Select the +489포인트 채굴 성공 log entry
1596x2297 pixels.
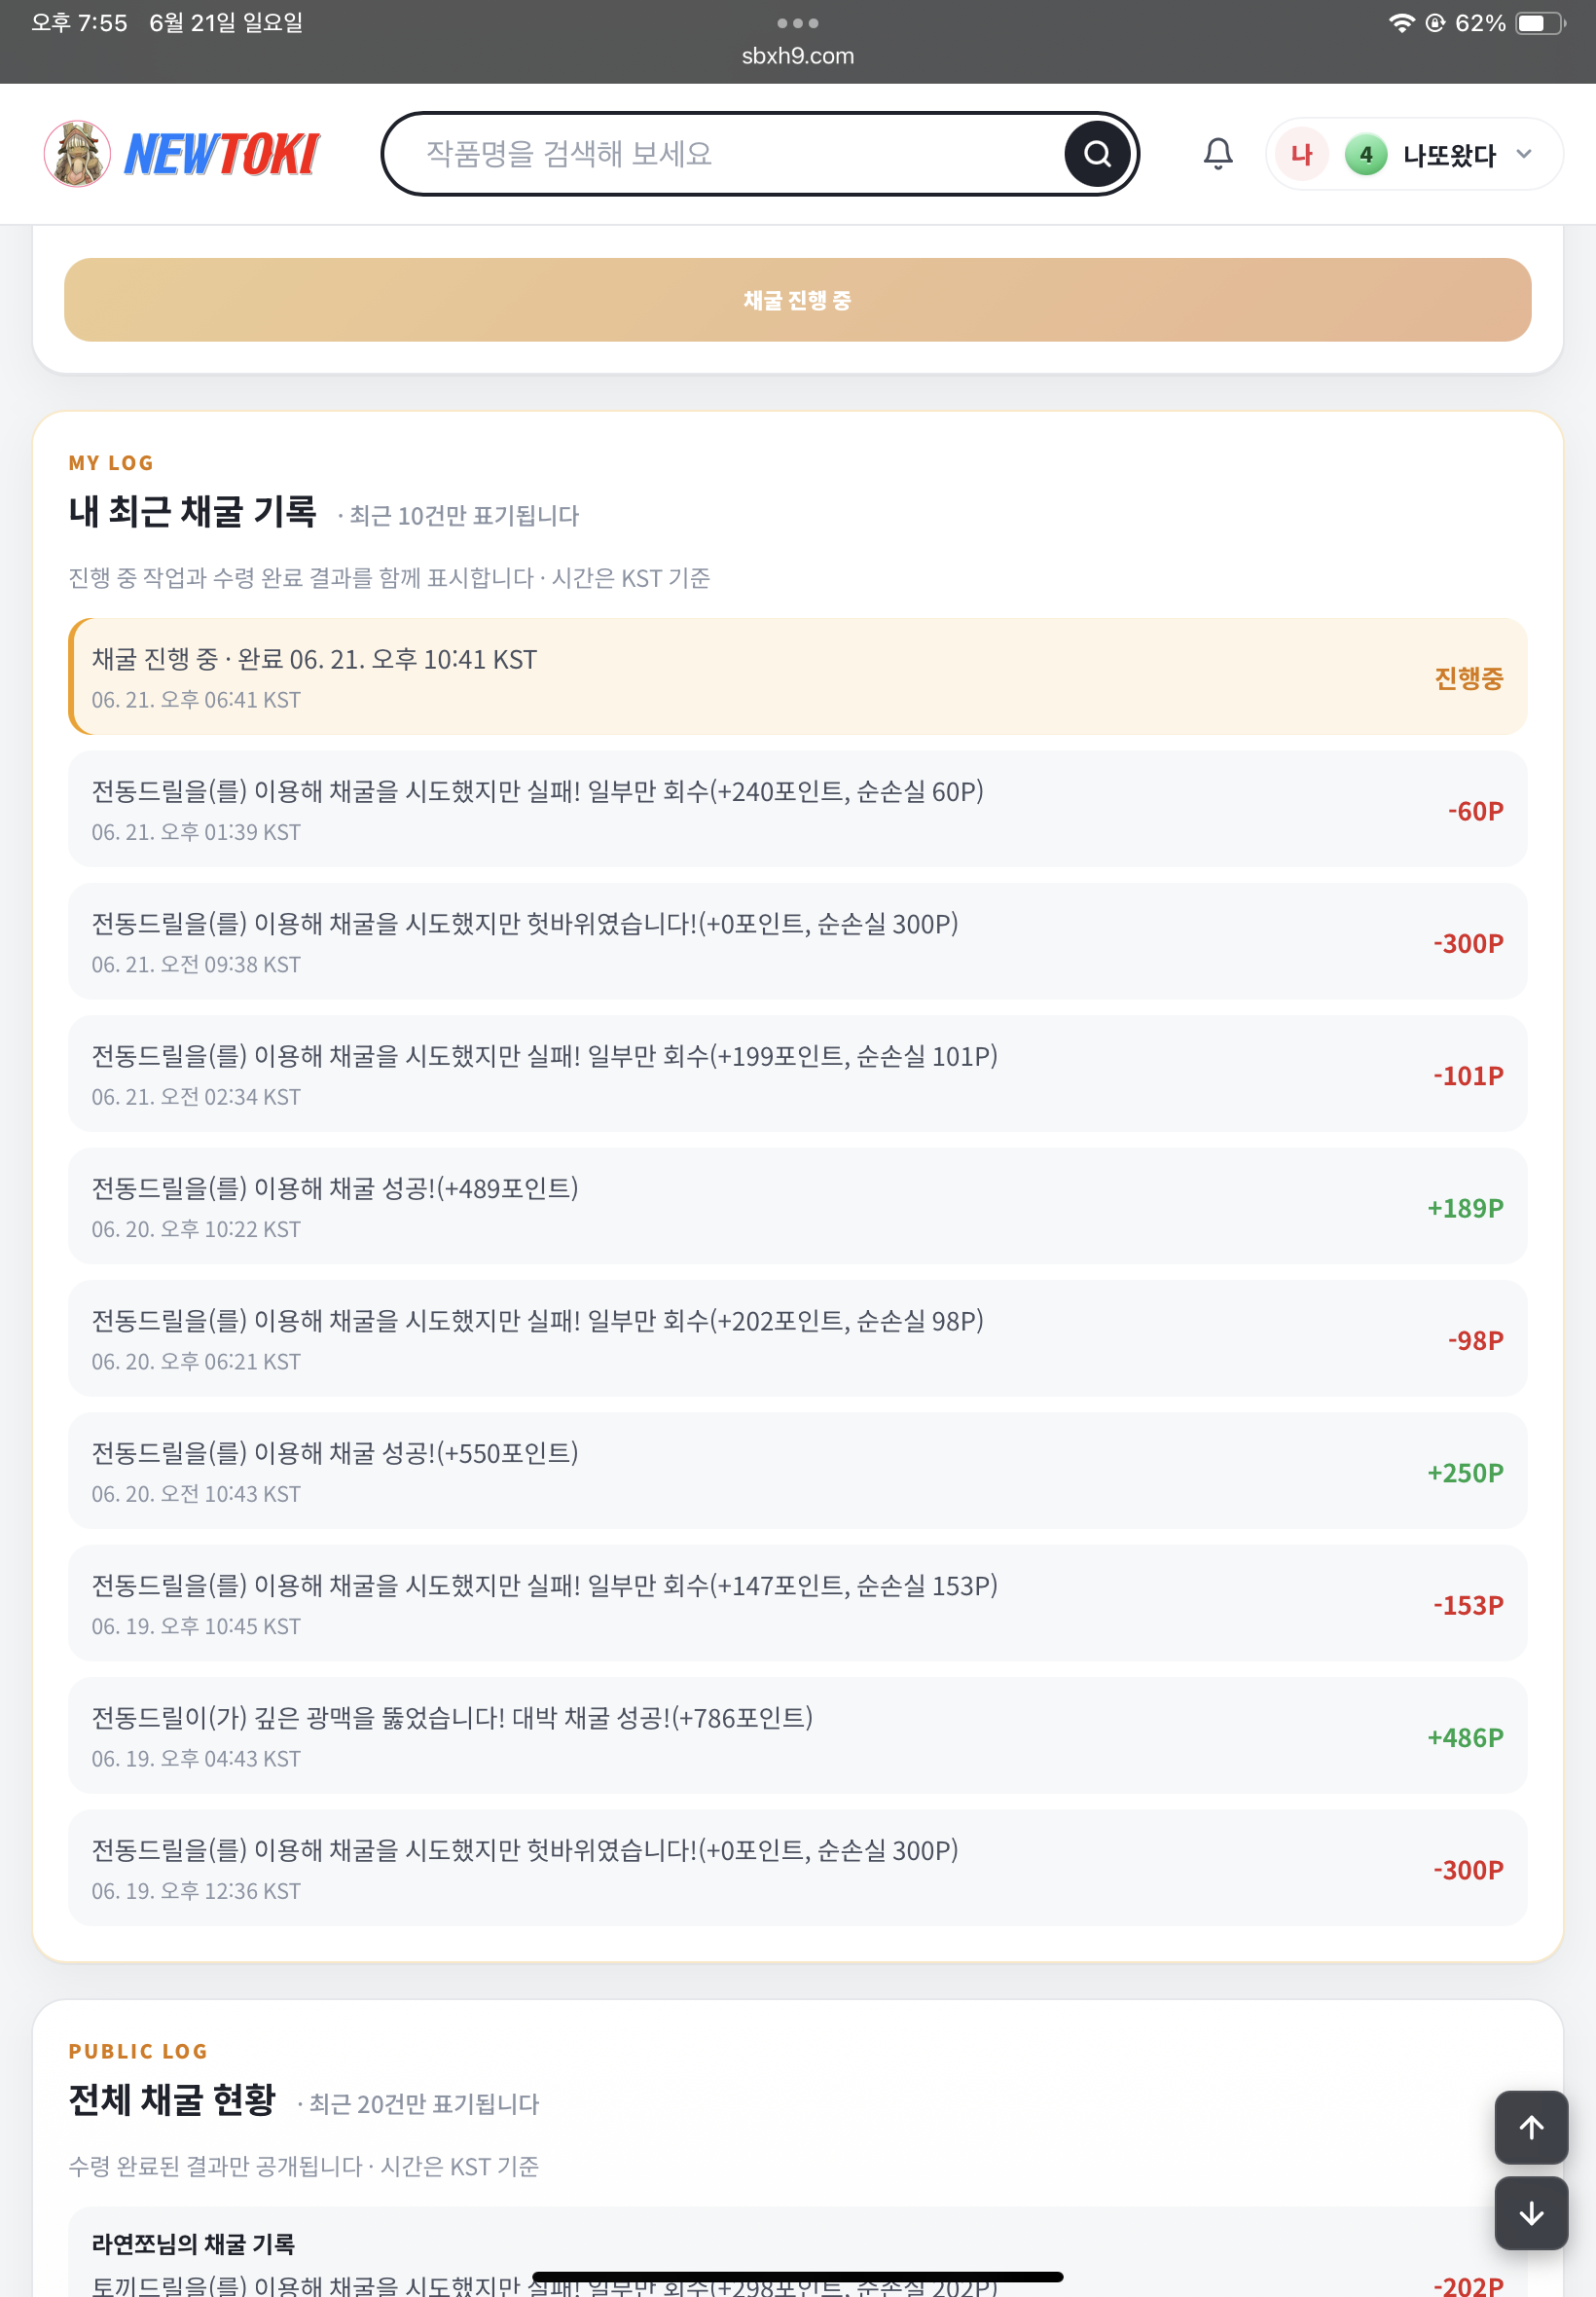797,1206
